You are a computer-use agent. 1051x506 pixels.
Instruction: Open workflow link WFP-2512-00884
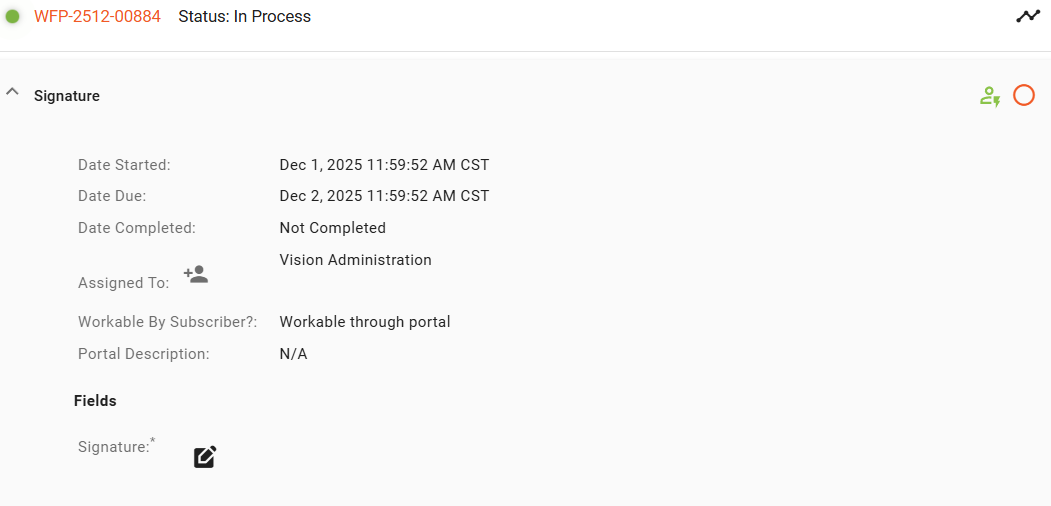[97, 16]
